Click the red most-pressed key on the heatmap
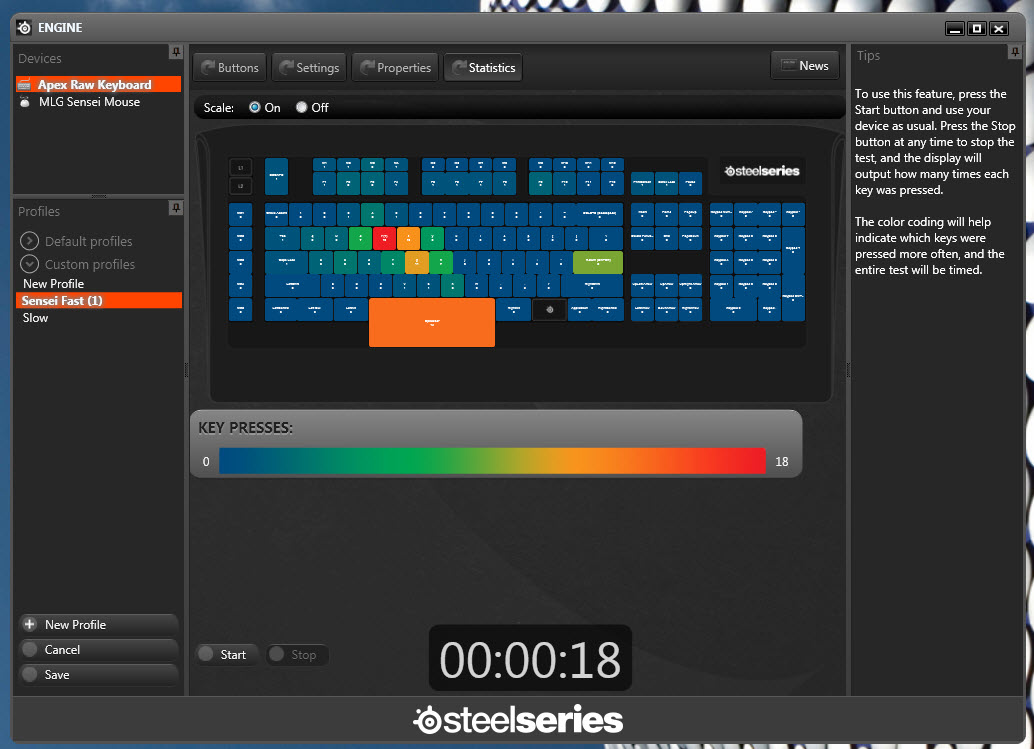Image resolution: width=1034 pixels, height=749 pixels. point(384,238)
